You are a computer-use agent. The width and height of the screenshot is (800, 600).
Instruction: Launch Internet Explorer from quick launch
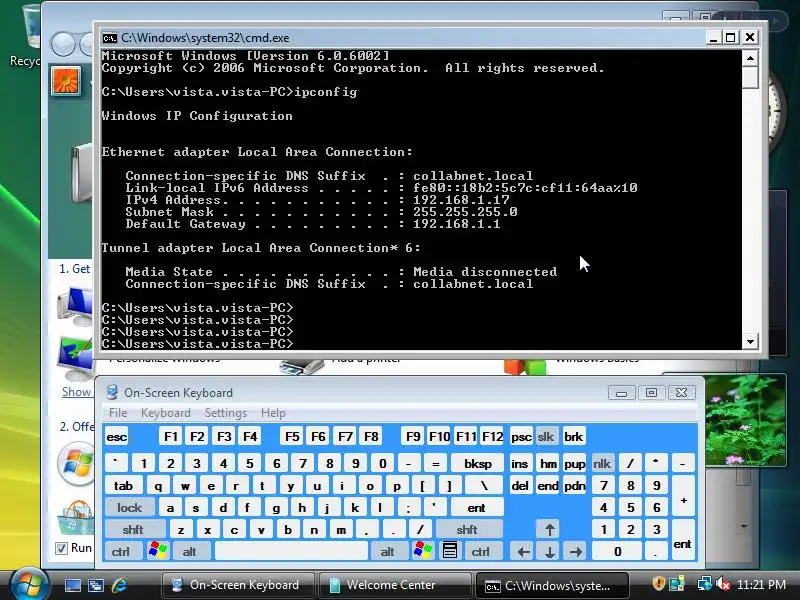[119, 585]
